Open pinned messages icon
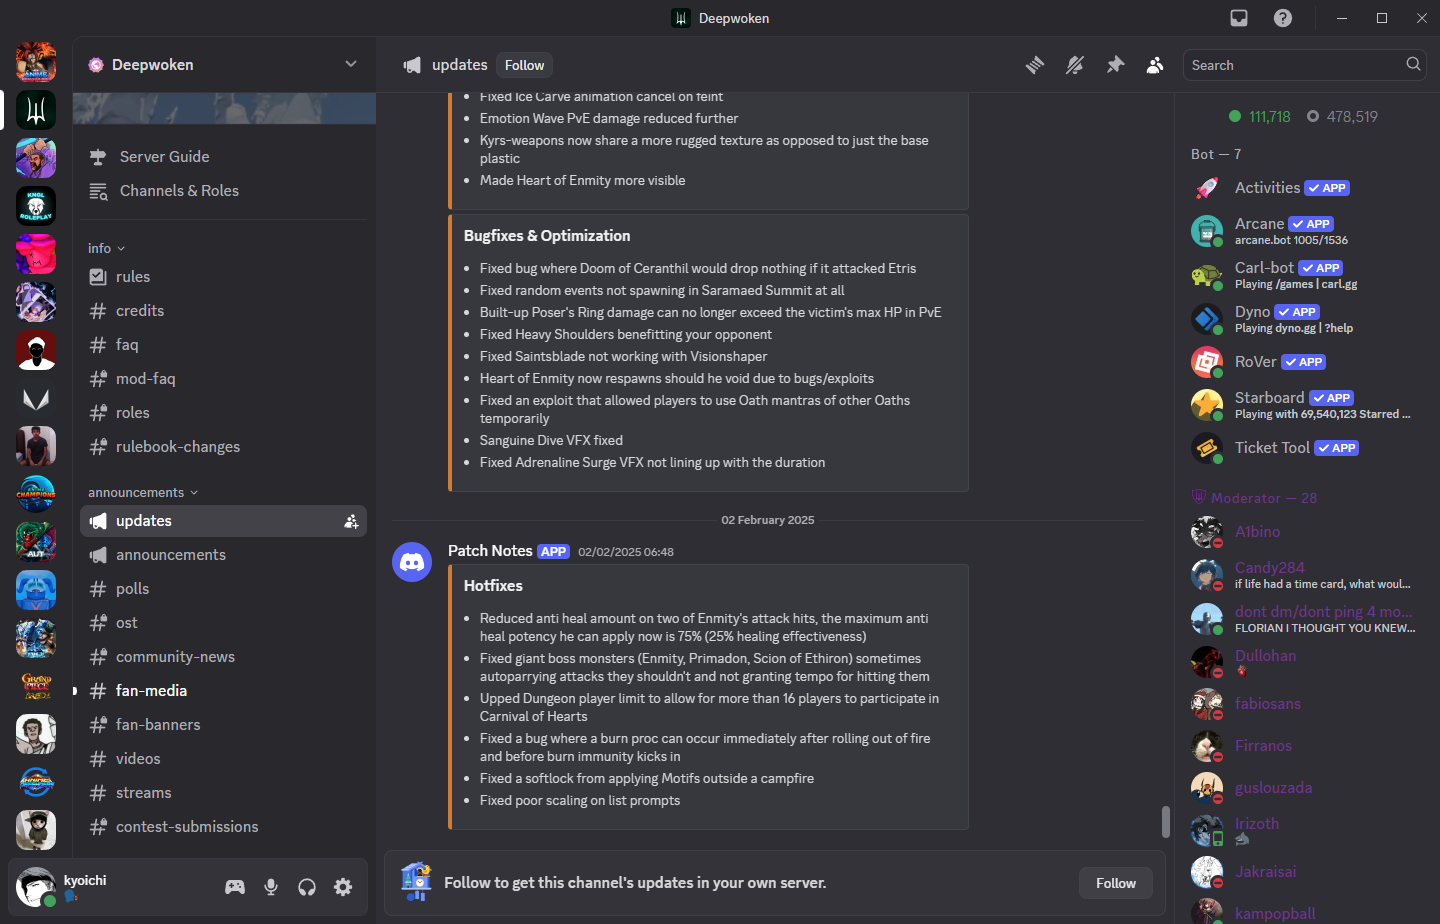 coord(1115,65)
